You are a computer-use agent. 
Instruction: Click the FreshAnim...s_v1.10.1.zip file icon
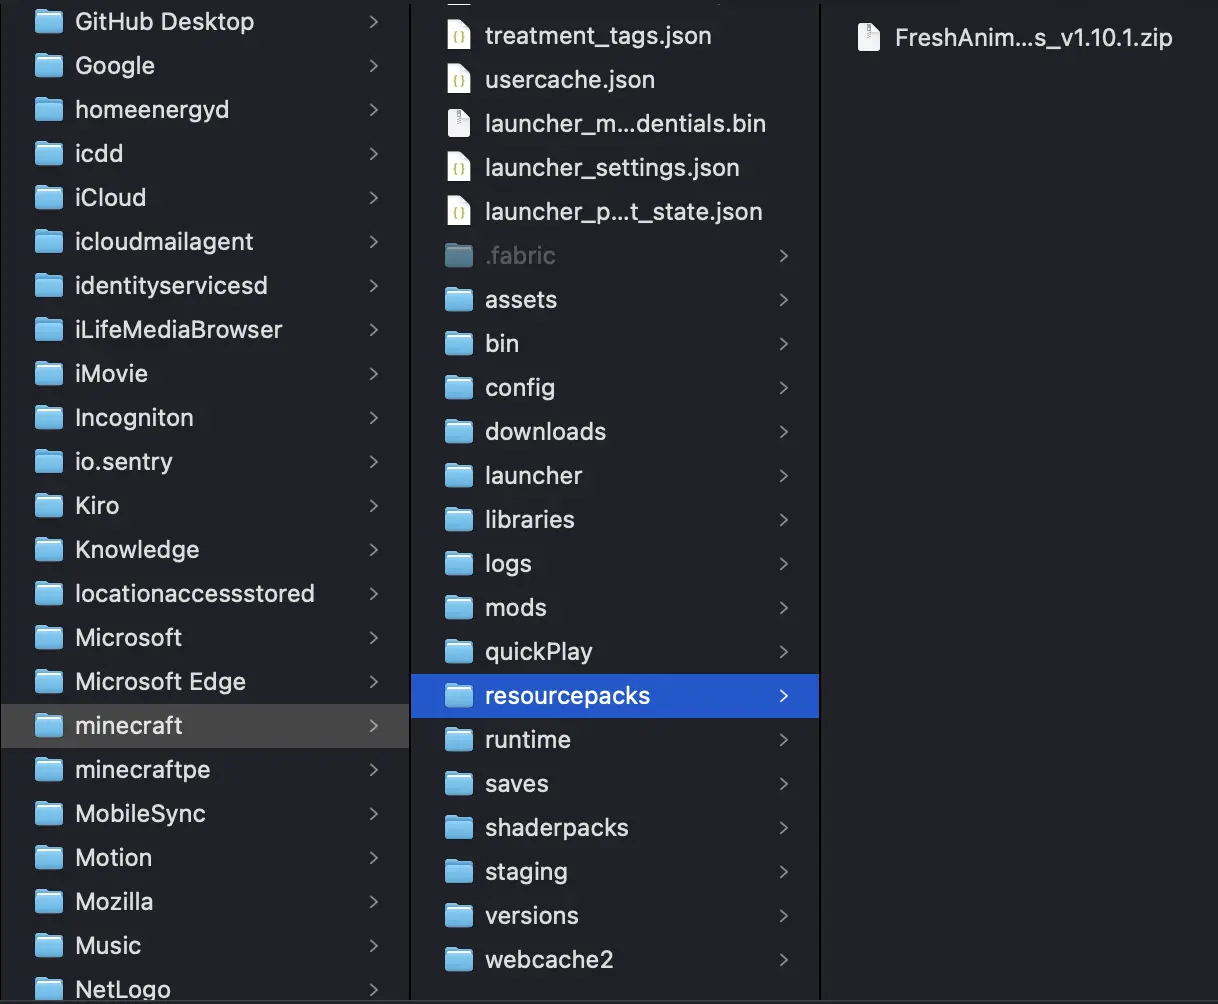(x=868, y=38)
